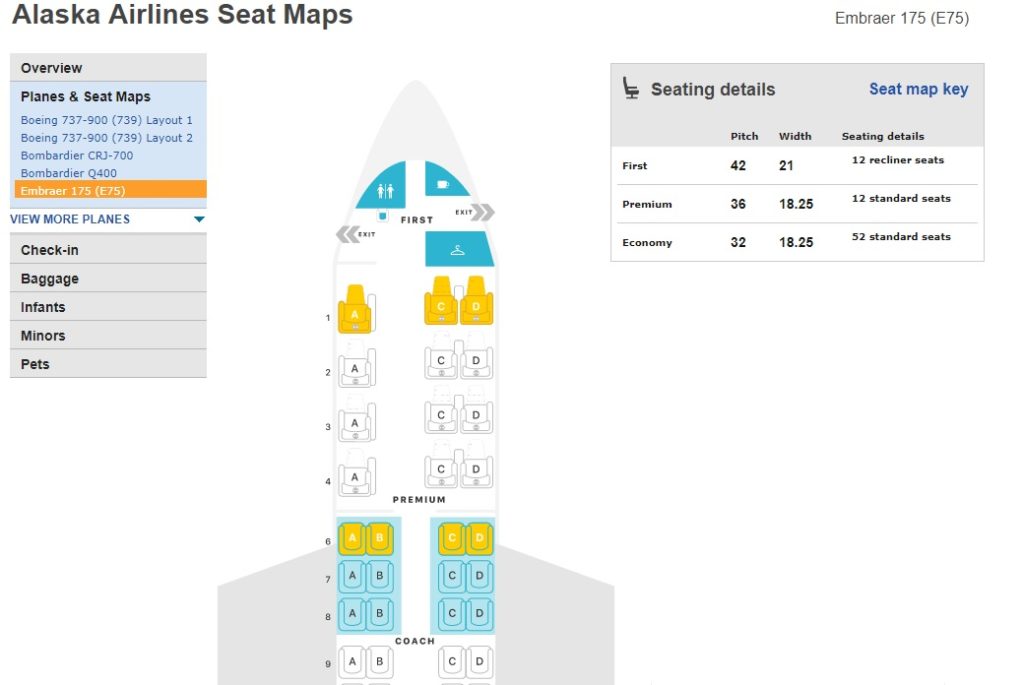1024x685 pixels.
Task: Select first class seat 1A
Action: point(354,311)
